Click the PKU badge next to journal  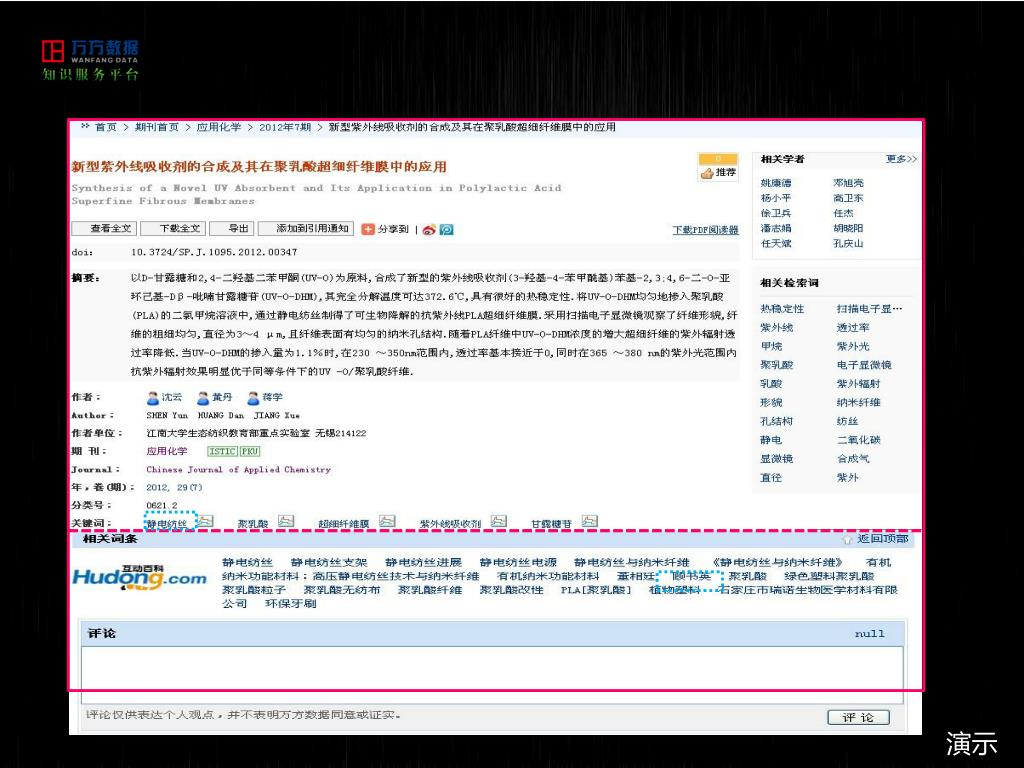pos(250,451)
